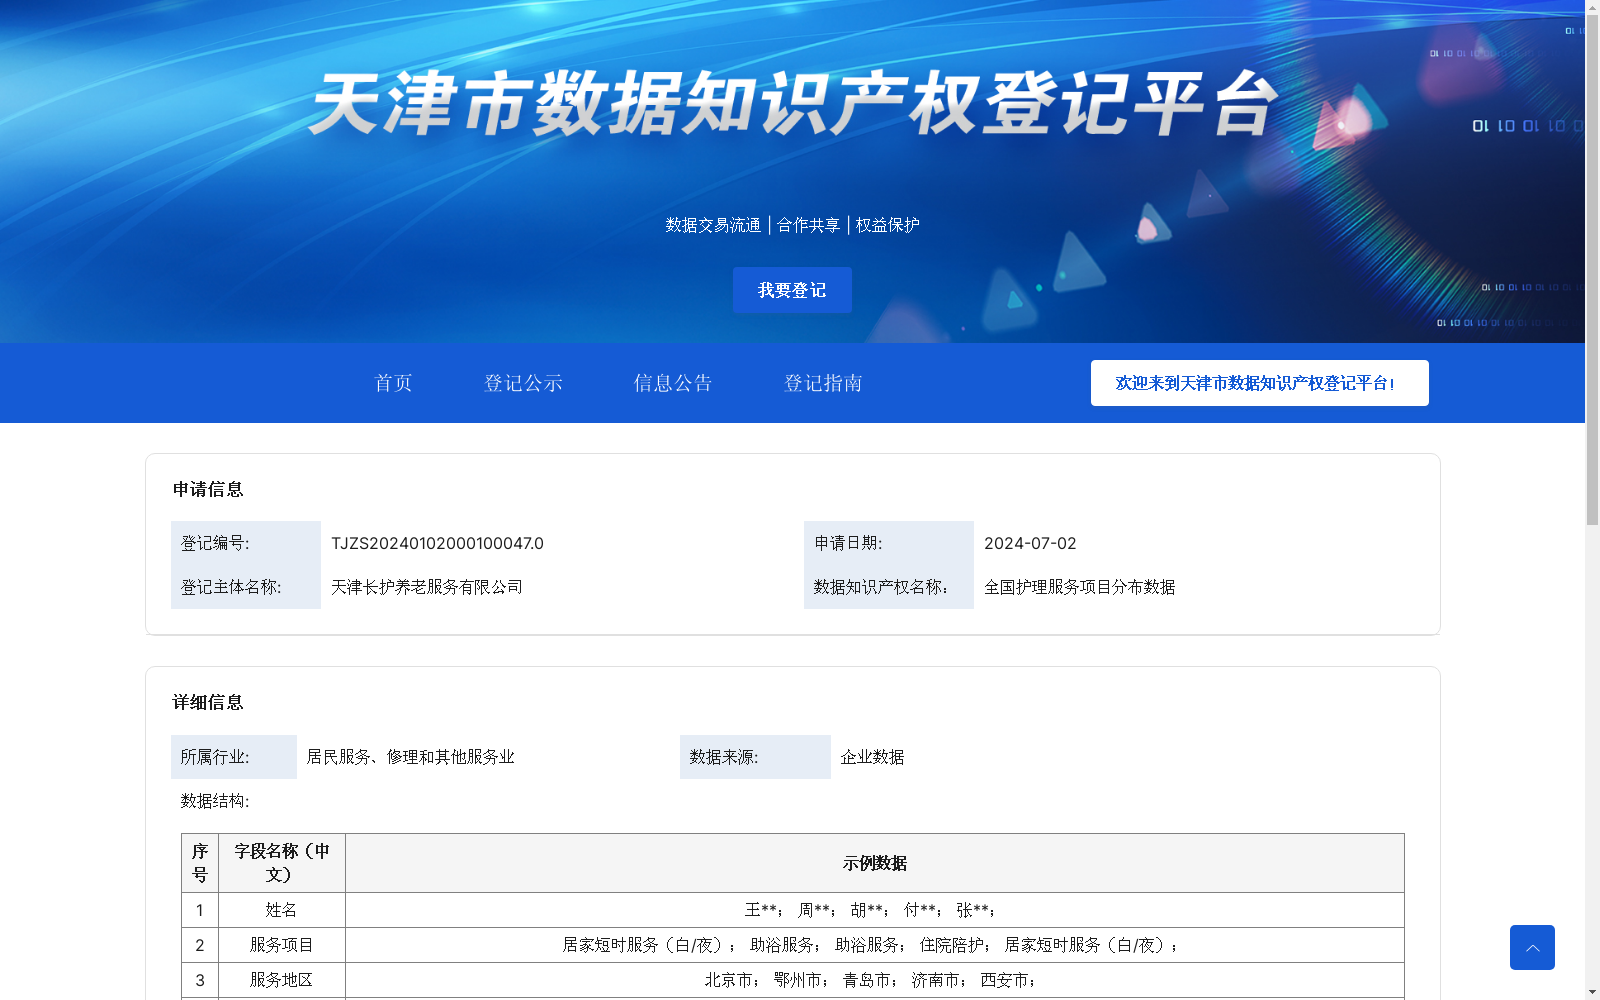Open the 登记公示 navigation tab

tap(523, 383)
